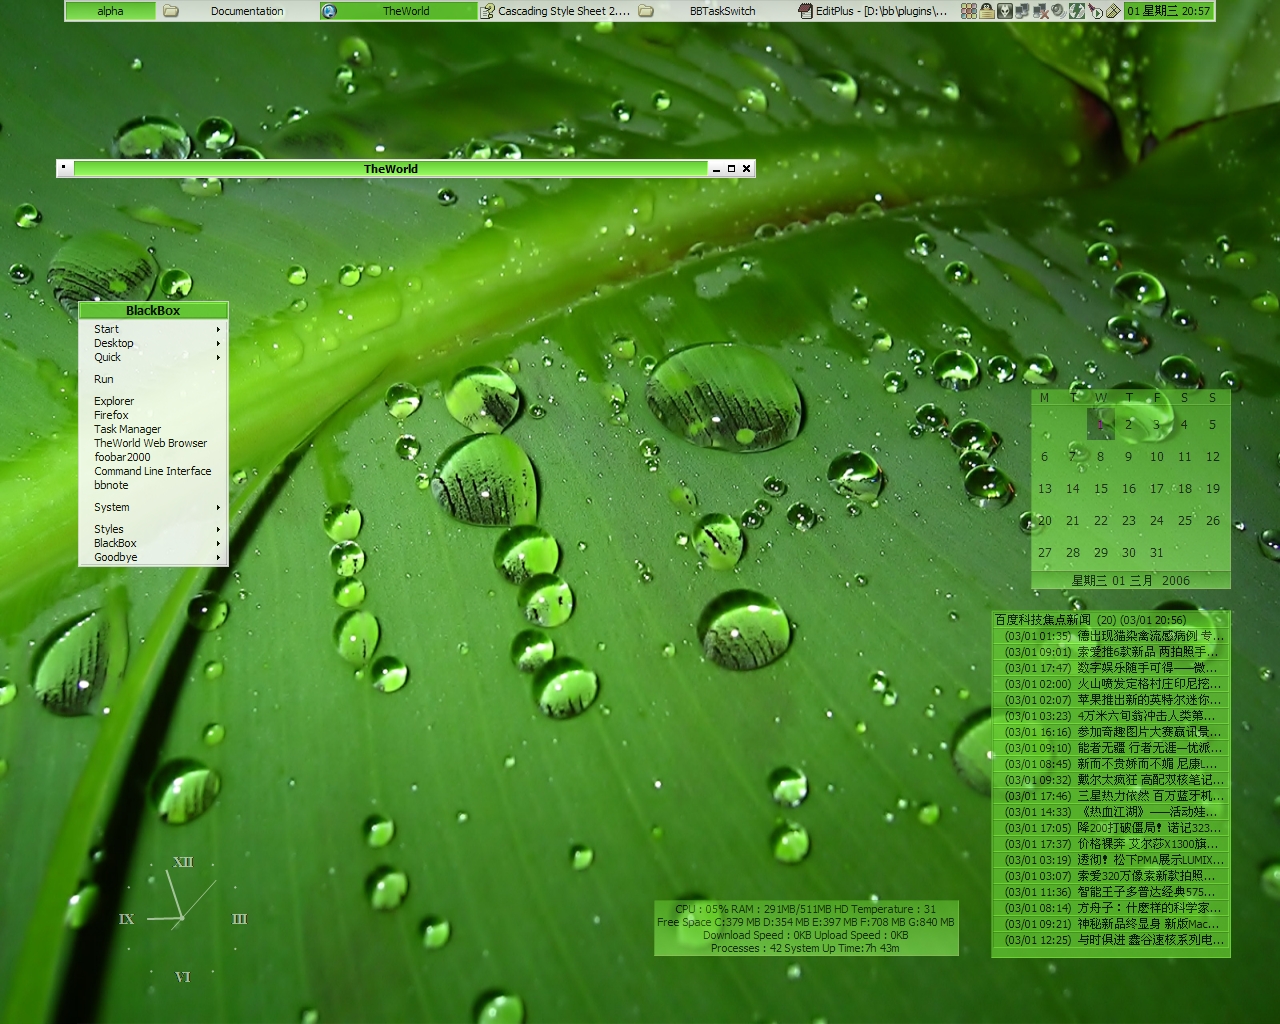Image resolution: width=1280 pixels, height=1024 pixels.
Task: Open the news item dated 03/01 01:35
Action: [1110, 636]
